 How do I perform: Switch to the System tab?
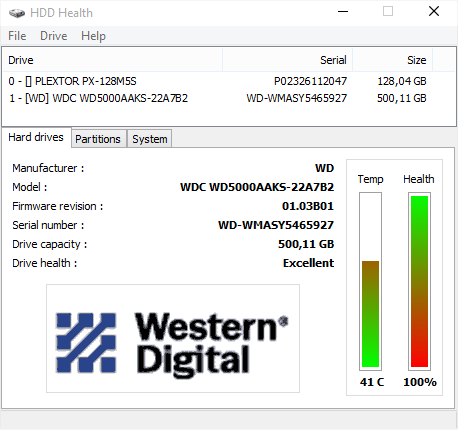(x=150, y=139)
